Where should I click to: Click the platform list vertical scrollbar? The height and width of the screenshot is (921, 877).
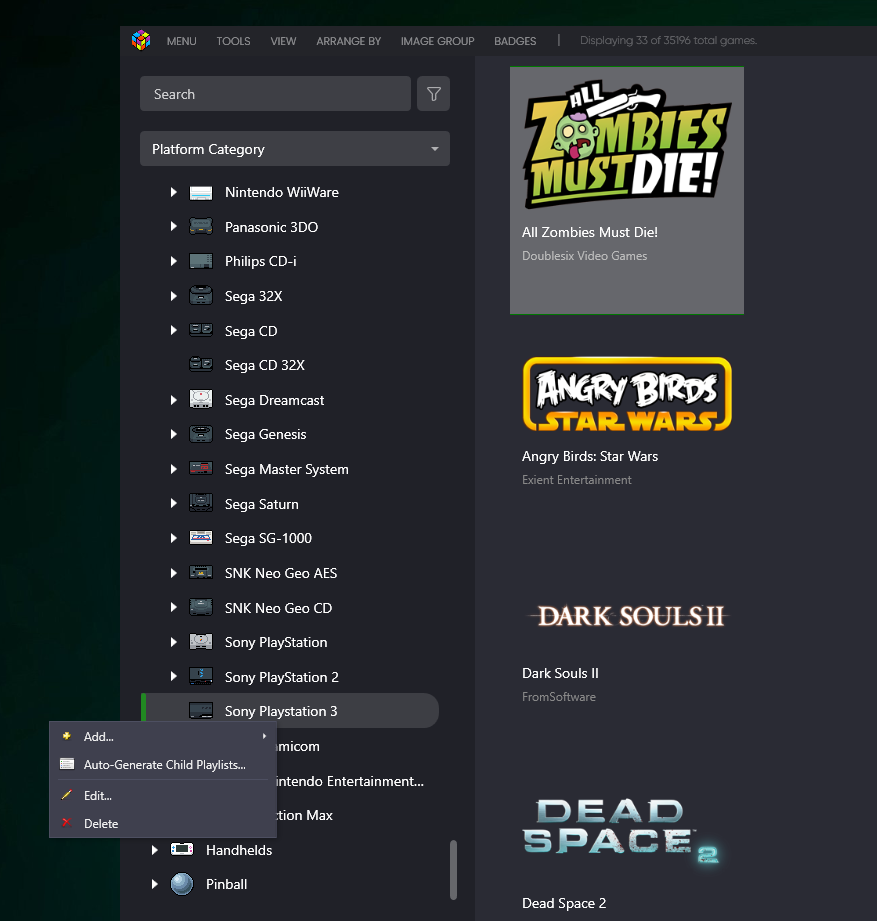(453, 869)
